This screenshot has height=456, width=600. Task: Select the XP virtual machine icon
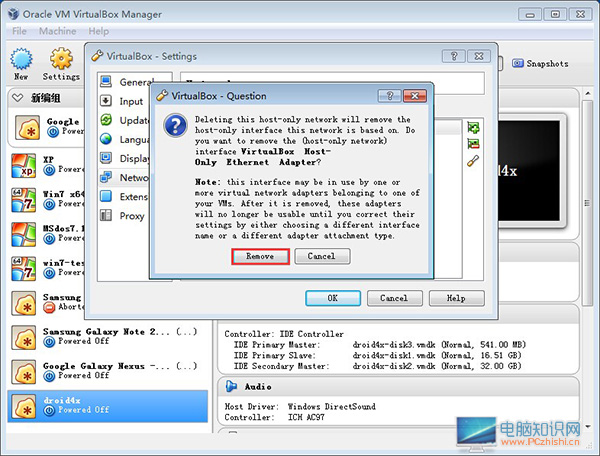23,165
